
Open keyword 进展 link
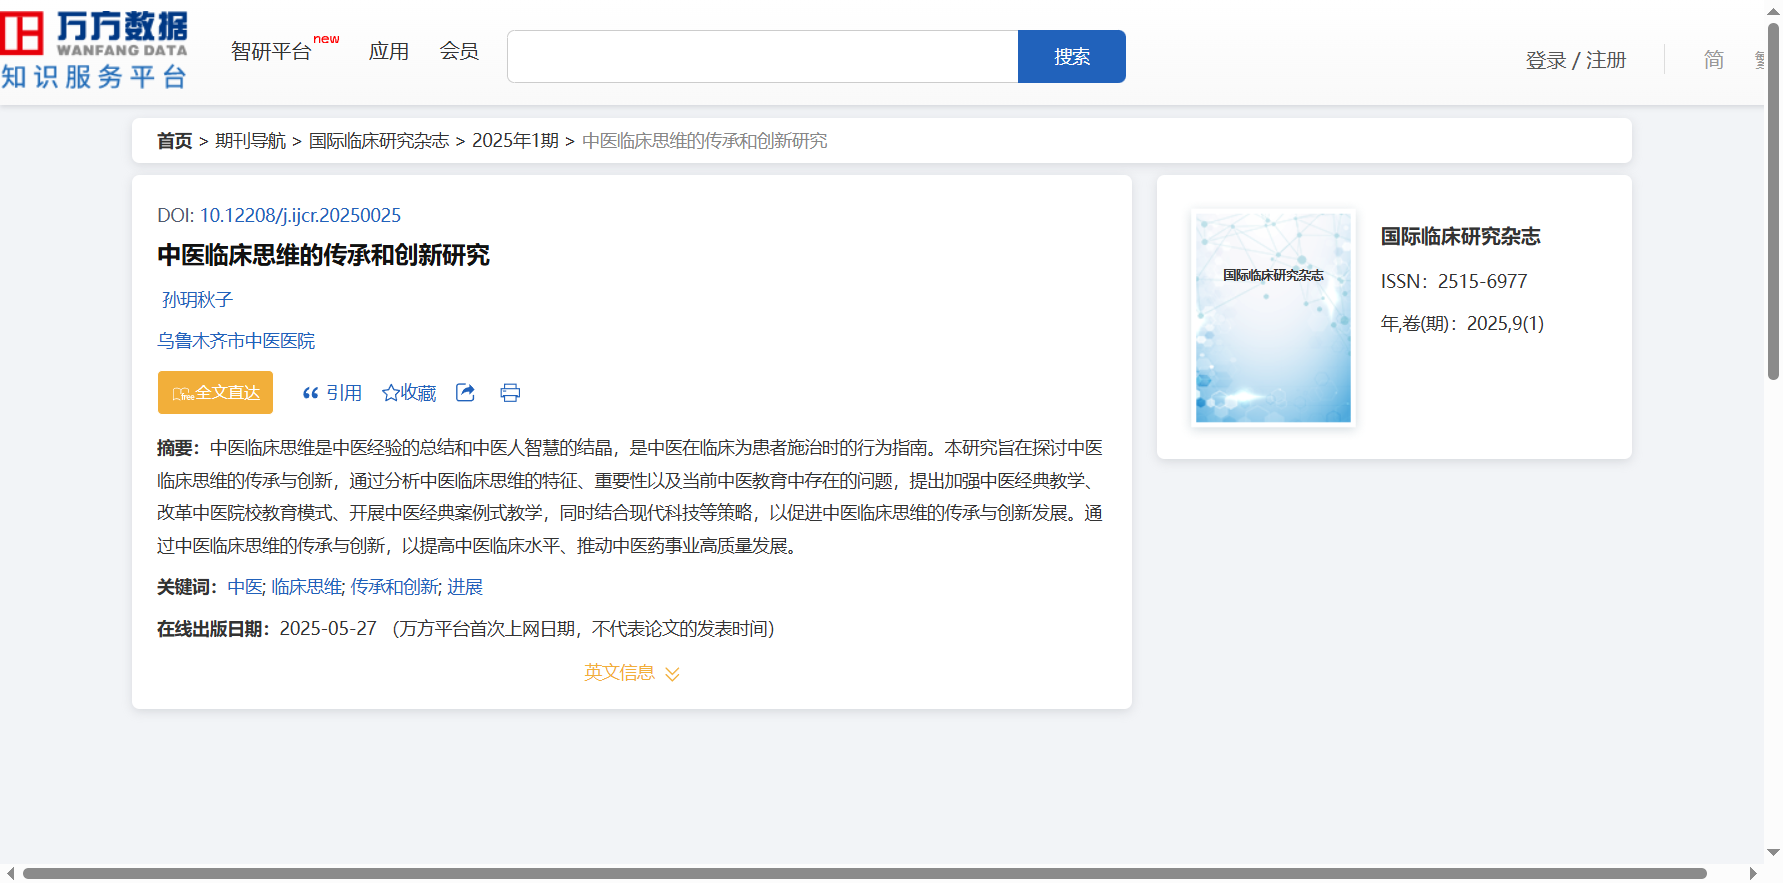coord(465,587)
